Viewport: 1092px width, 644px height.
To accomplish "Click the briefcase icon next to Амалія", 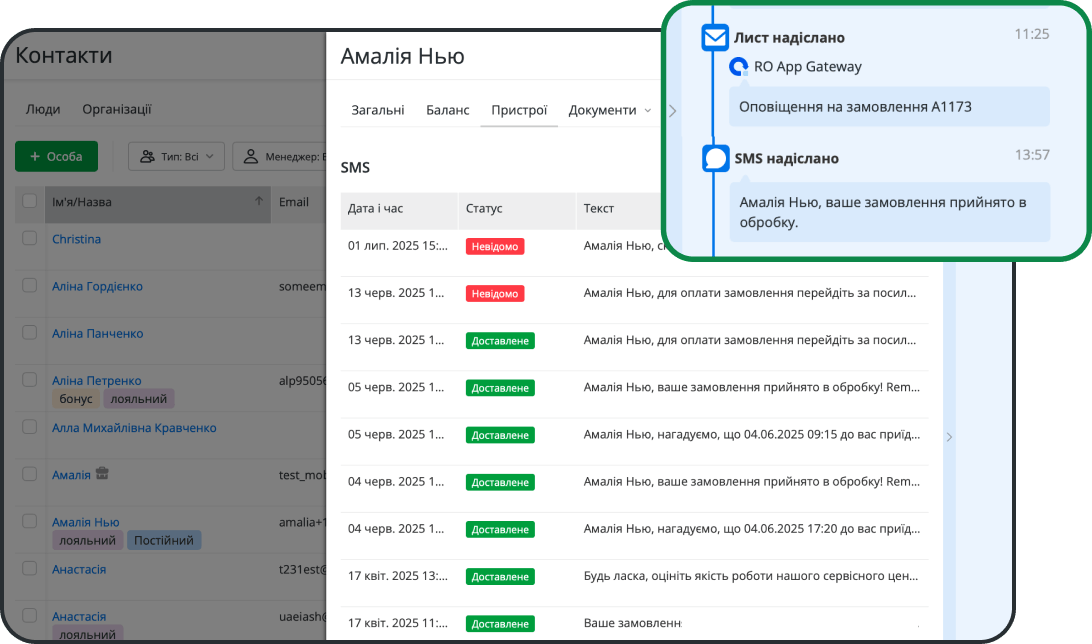I will [x=102, y=473].
